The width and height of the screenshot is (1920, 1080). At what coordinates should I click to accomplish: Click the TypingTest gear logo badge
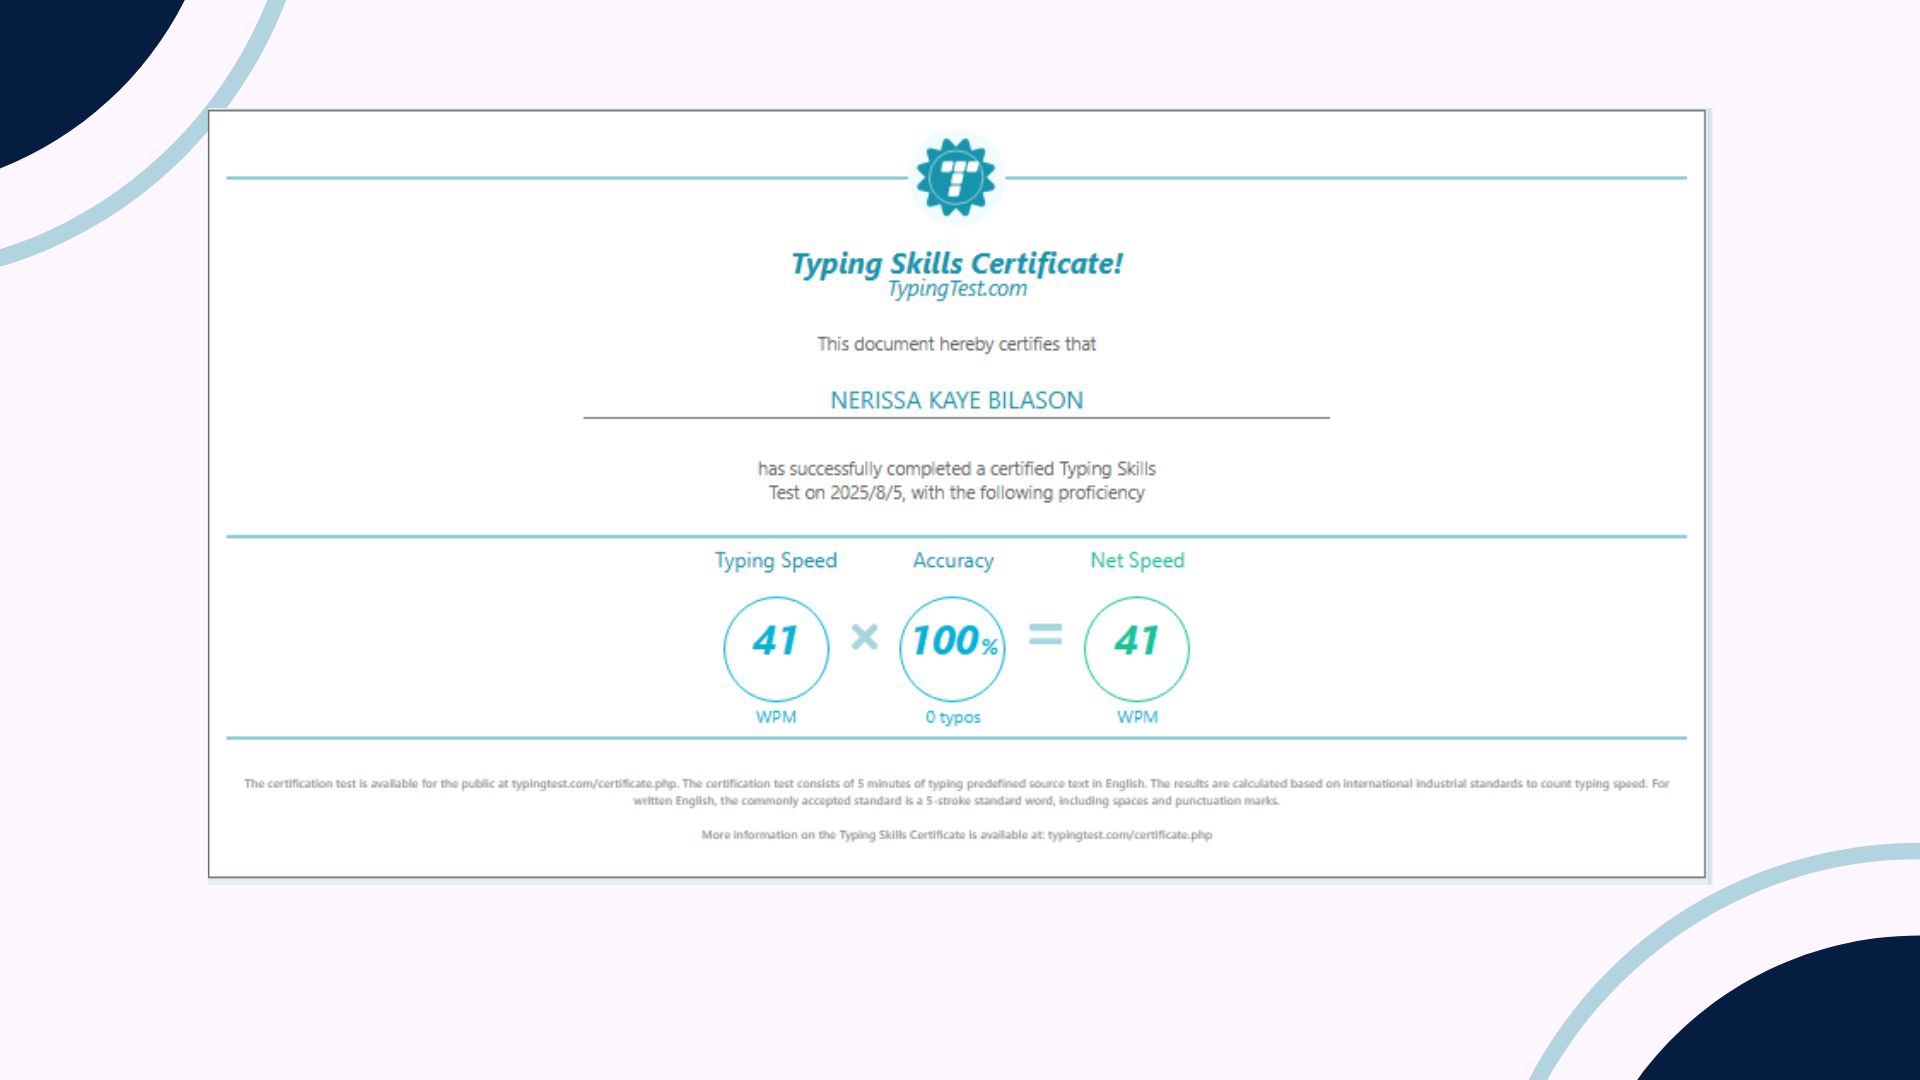click(956, 178)
